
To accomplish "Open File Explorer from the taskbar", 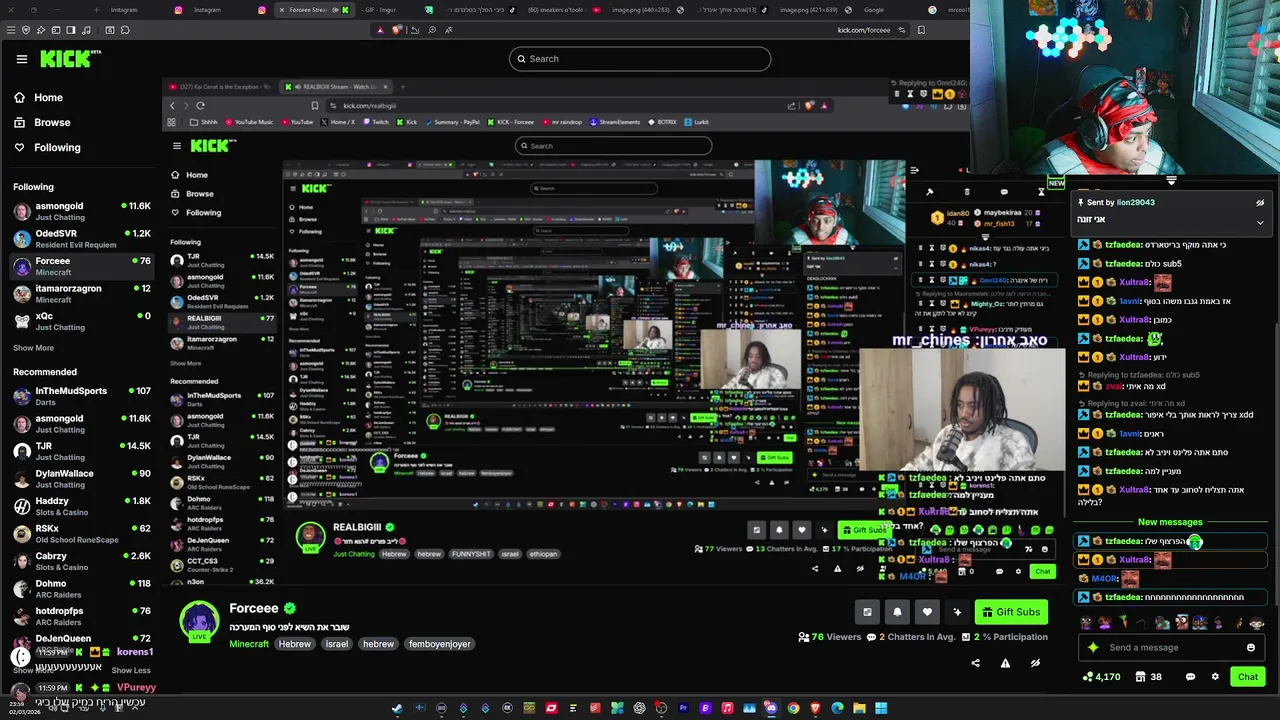I will [x=859, y=708].
